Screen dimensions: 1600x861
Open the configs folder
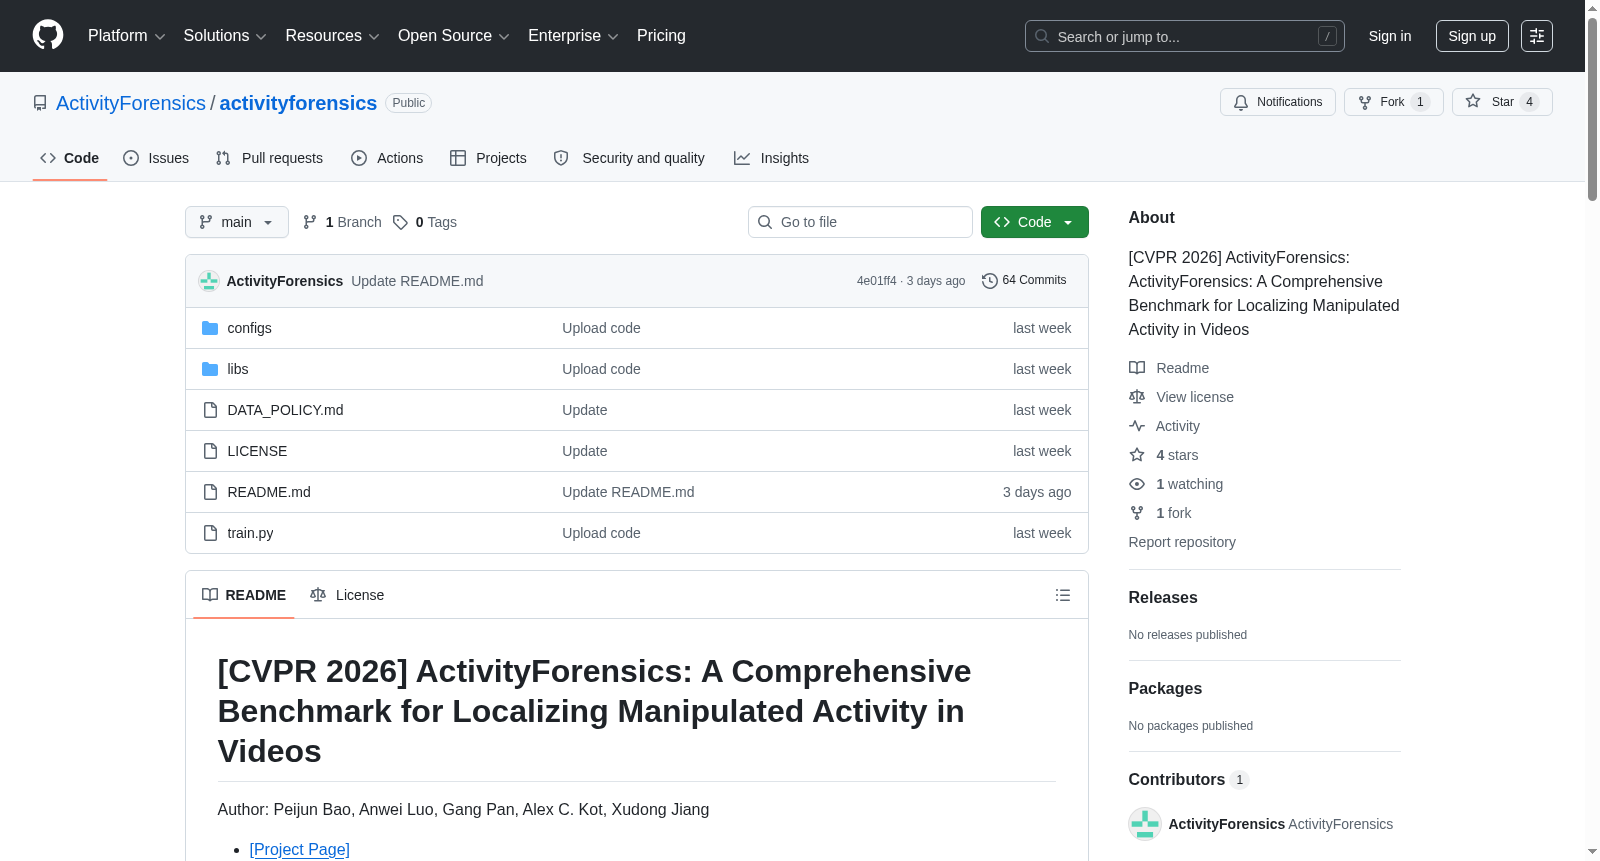click(x=249, y=328)
